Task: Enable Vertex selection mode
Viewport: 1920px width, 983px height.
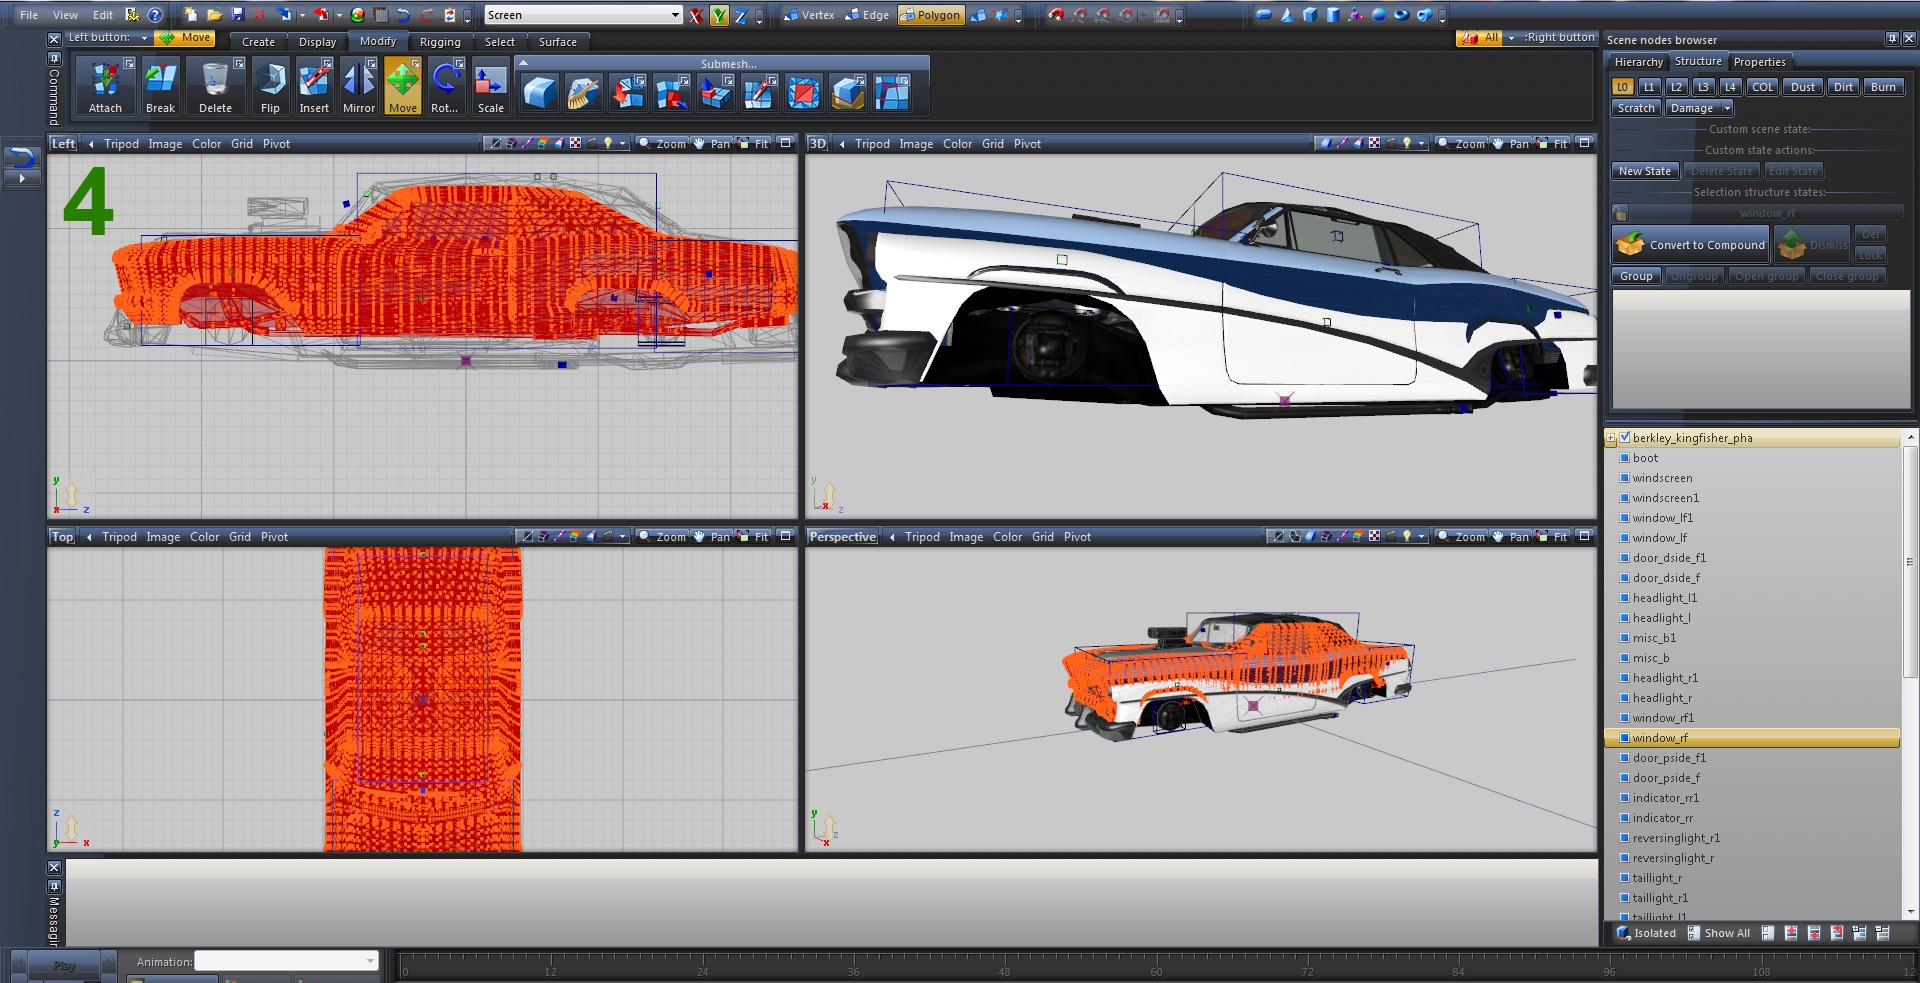Action: [x=809, y=15]
